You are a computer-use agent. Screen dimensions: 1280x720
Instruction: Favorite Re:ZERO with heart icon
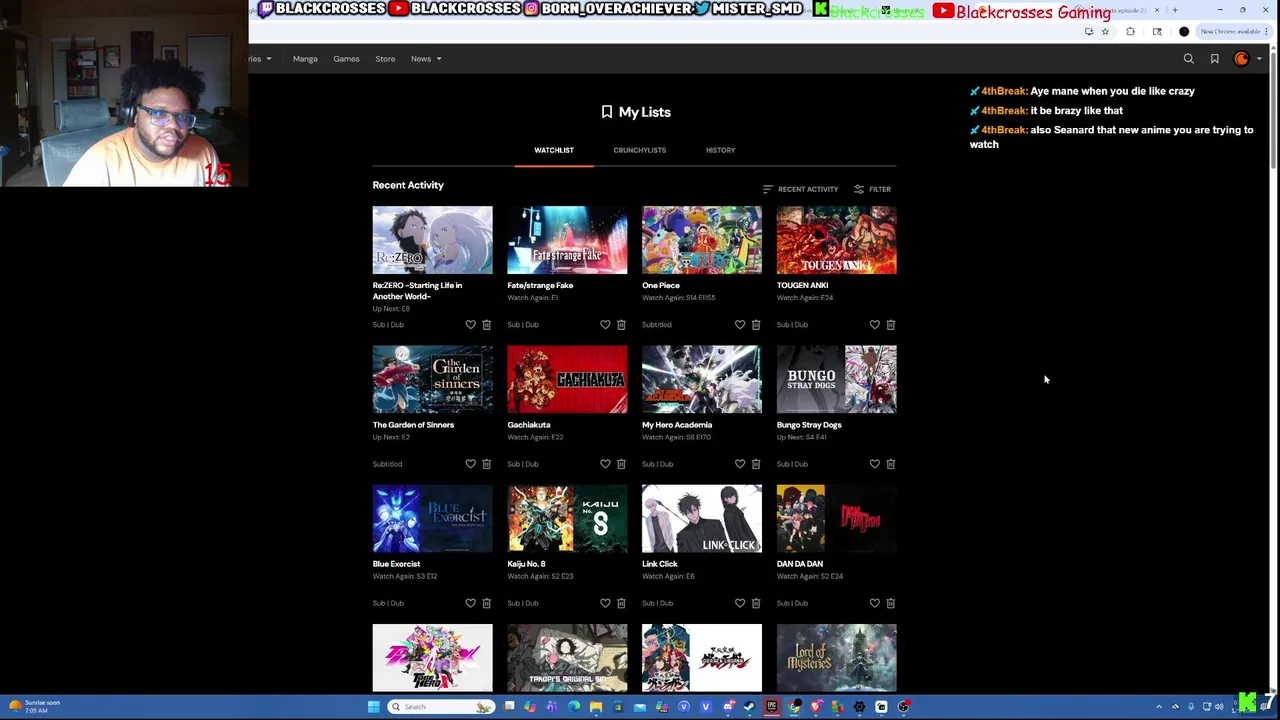471,325
